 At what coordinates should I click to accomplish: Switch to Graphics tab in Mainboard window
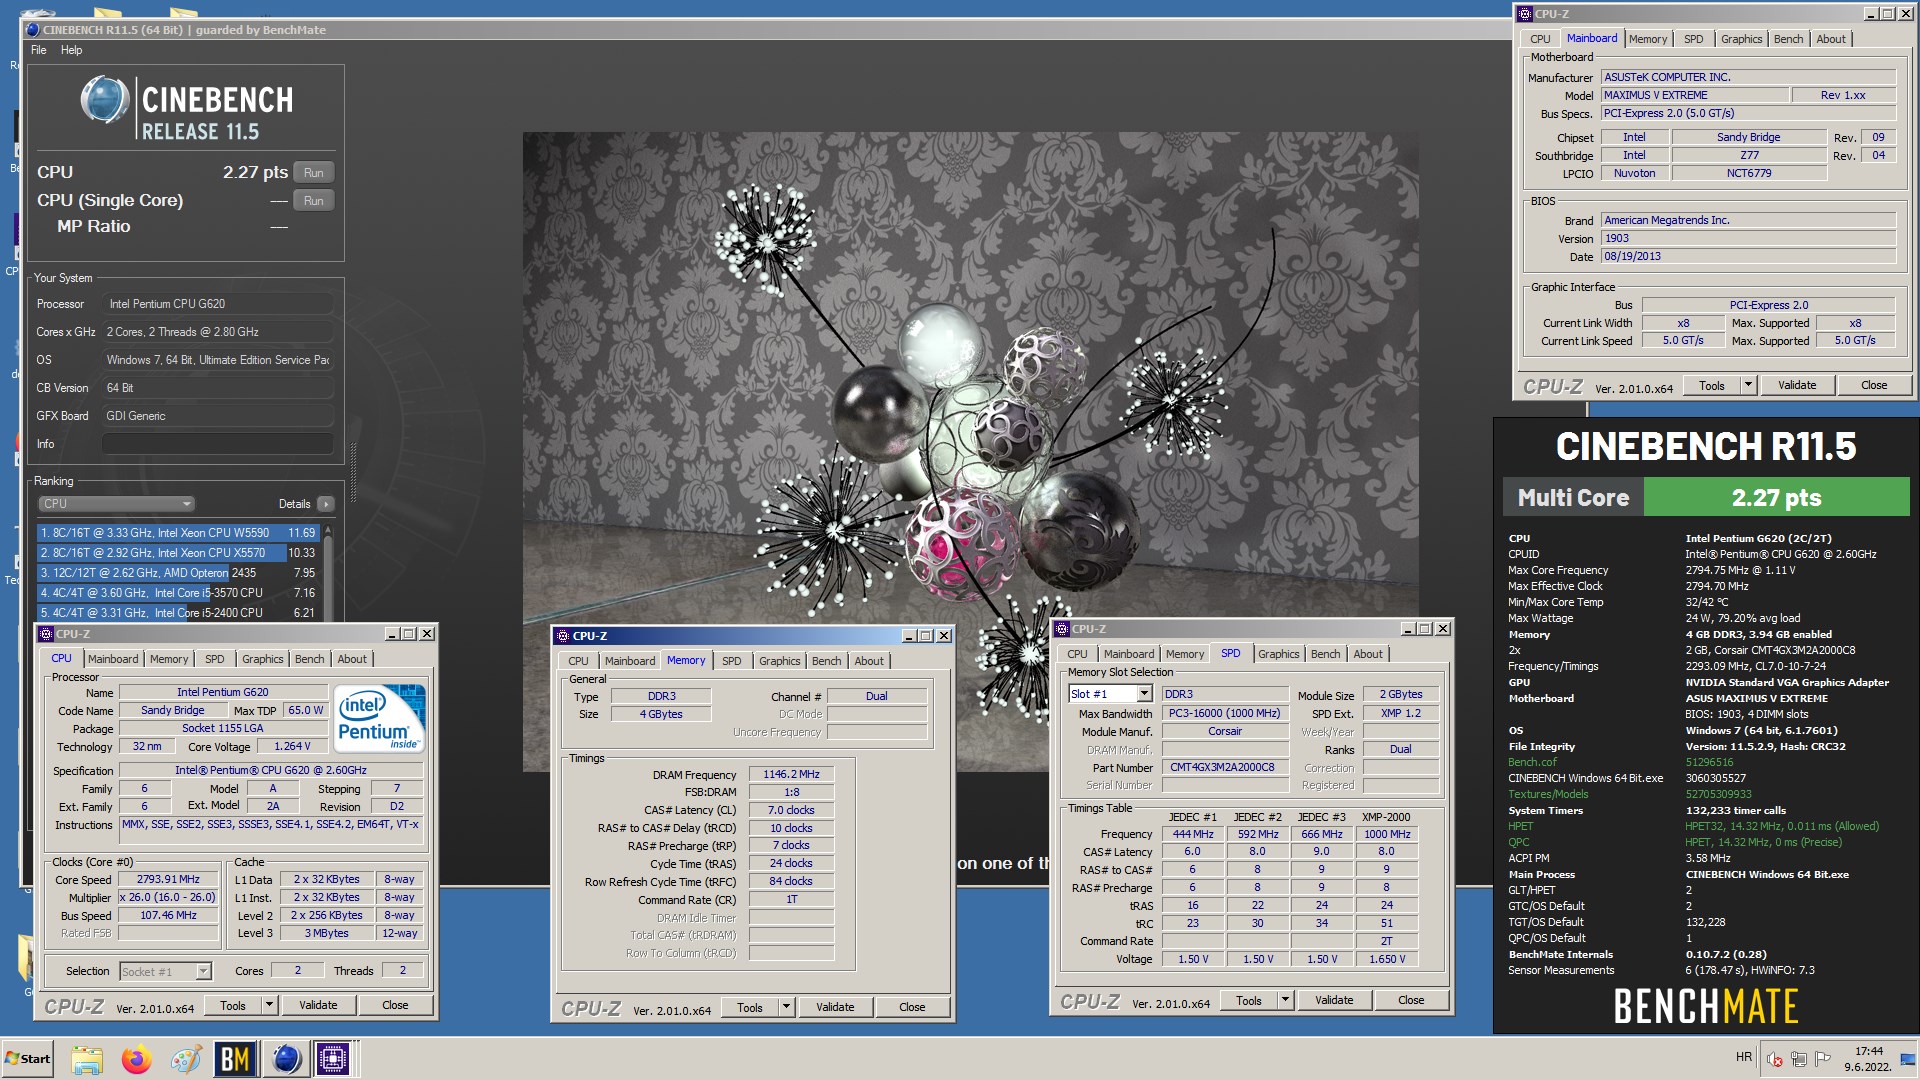click(1741, 39)
